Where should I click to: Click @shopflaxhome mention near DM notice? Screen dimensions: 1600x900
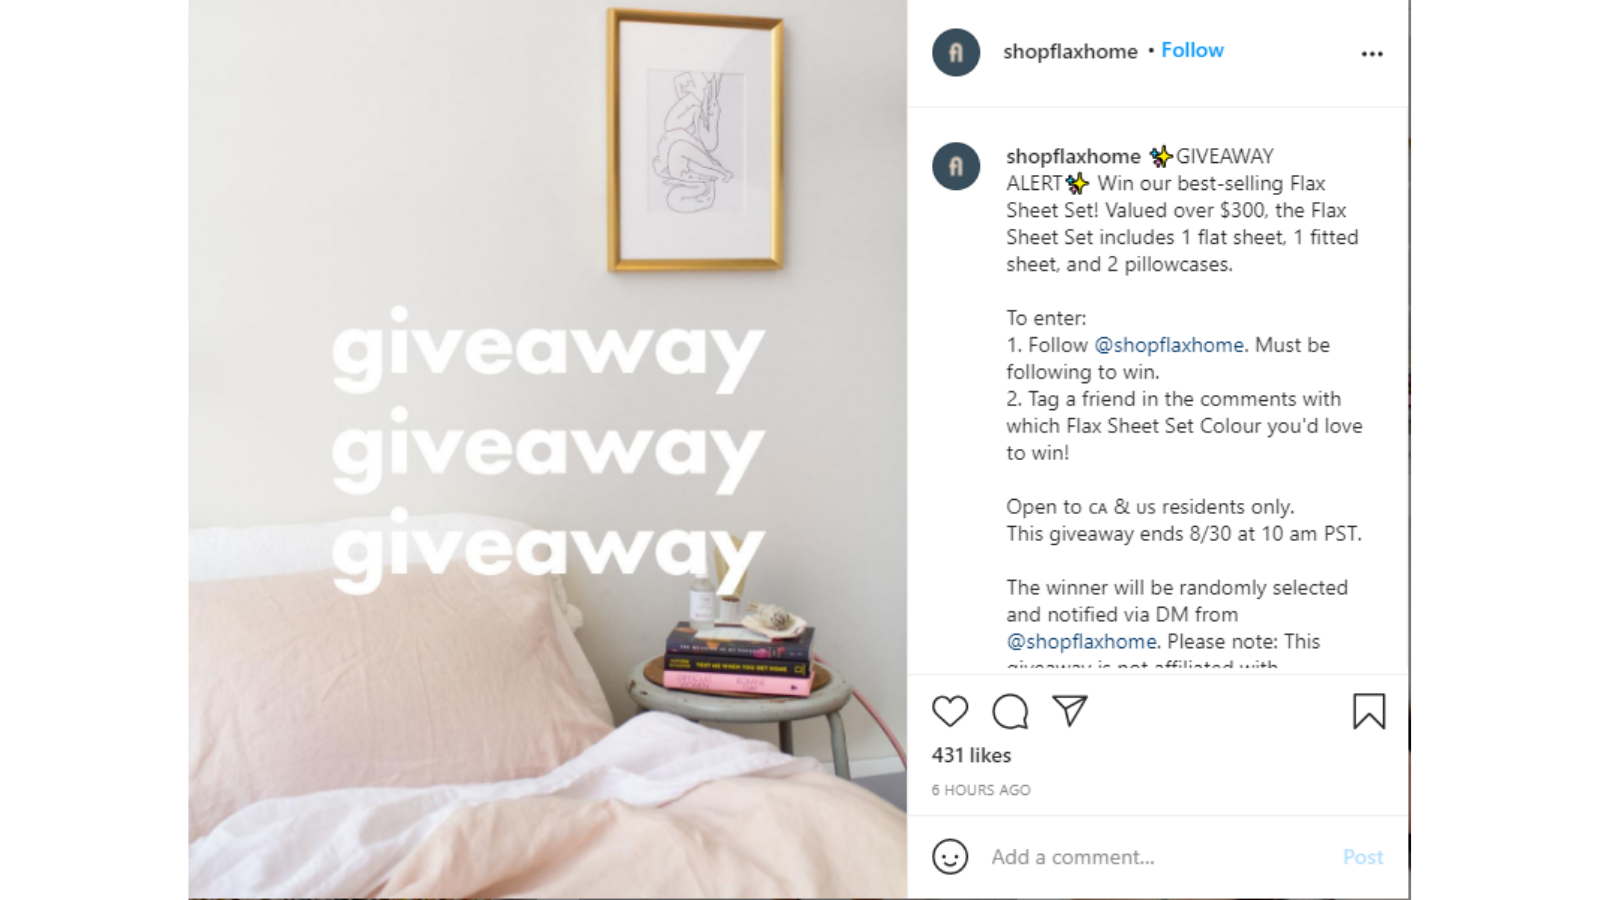click(1081, 641)
